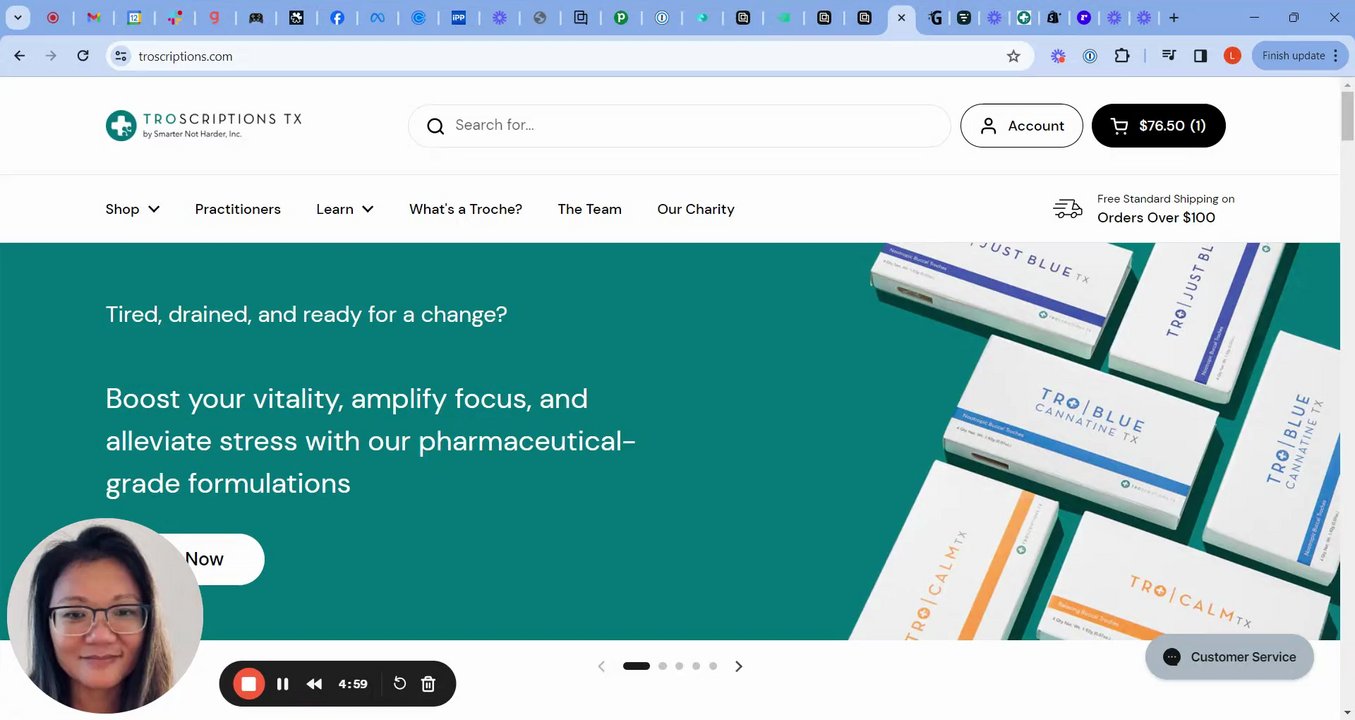Click the webcam bubble of the presenter
Viewport: 1355px width, 720px height.
point(105,616)
